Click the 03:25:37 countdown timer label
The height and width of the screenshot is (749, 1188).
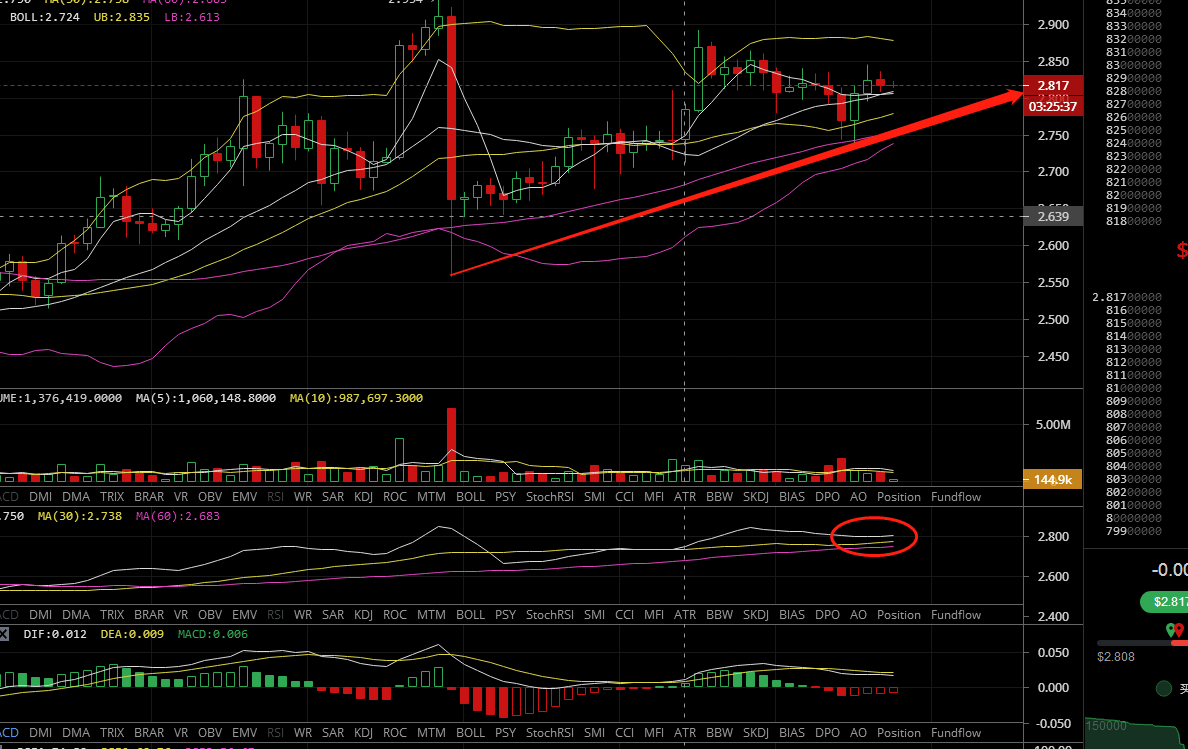click(x=1053, y=106)
